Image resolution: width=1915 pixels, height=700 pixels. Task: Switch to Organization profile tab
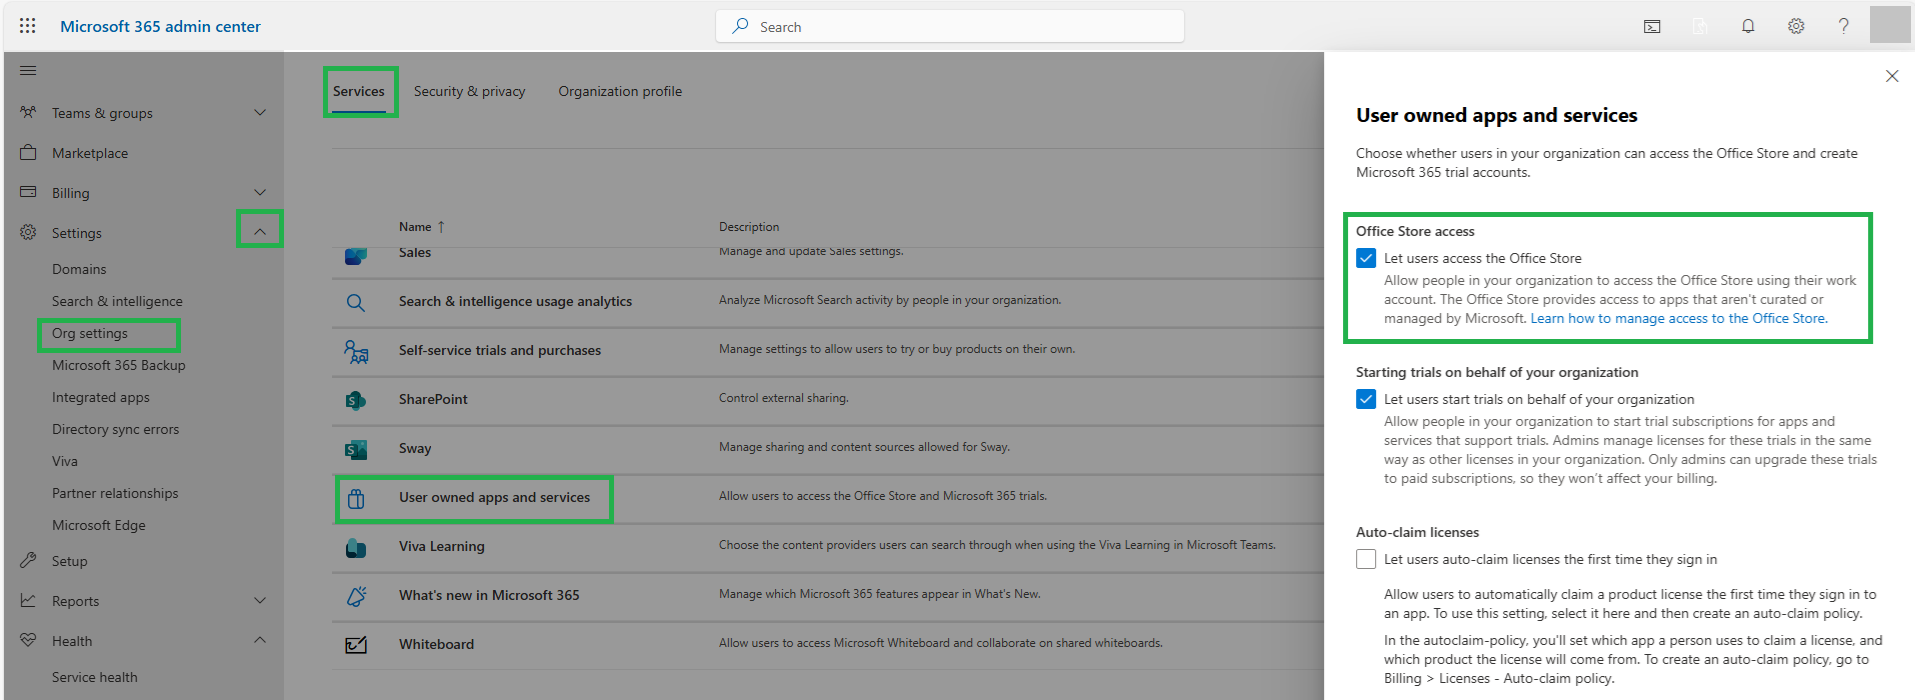pos(620,91)
